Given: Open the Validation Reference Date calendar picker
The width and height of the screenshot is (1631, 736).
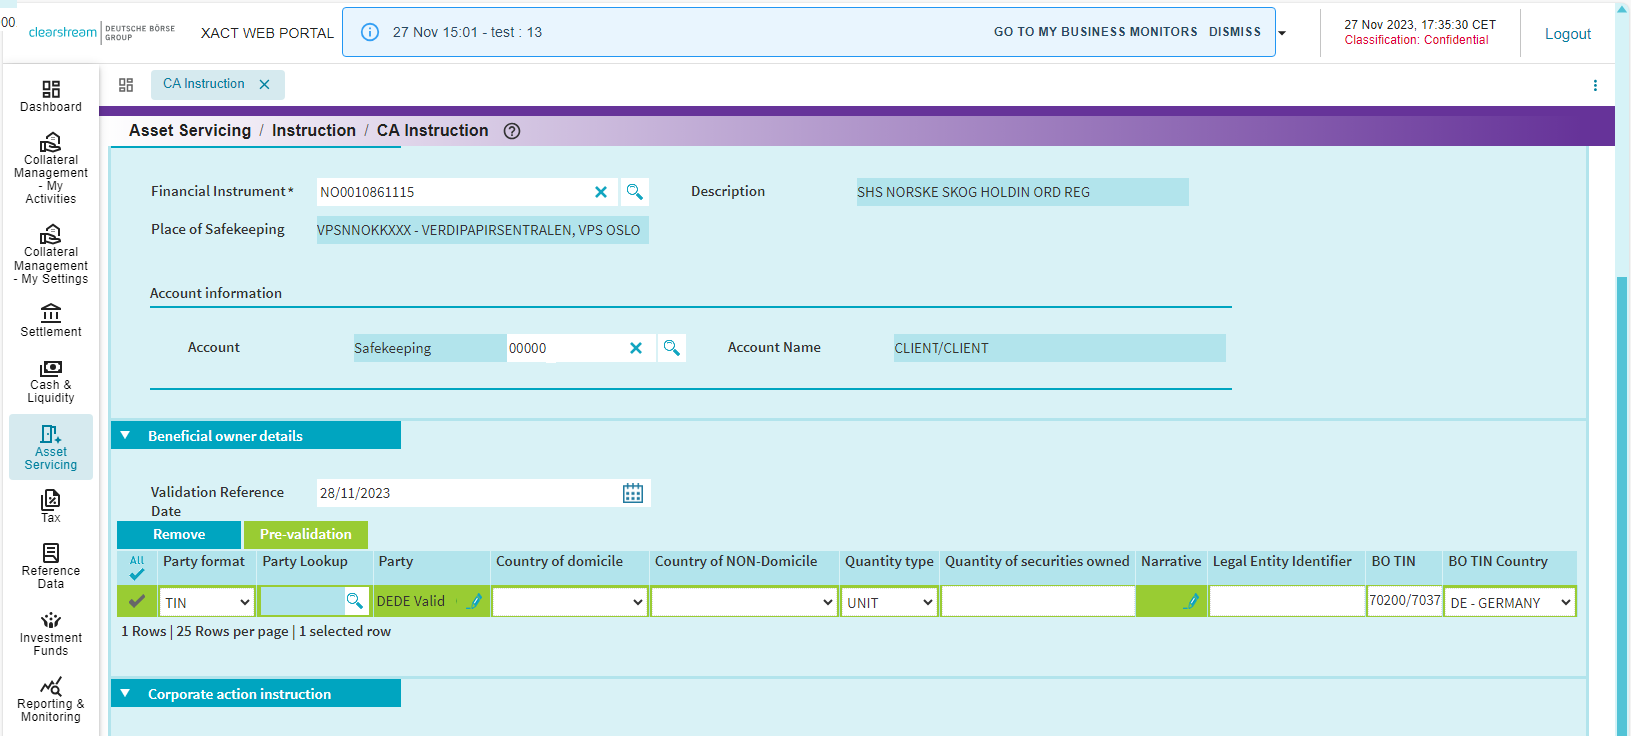Looking at the screenshot, I should point(633,493).
